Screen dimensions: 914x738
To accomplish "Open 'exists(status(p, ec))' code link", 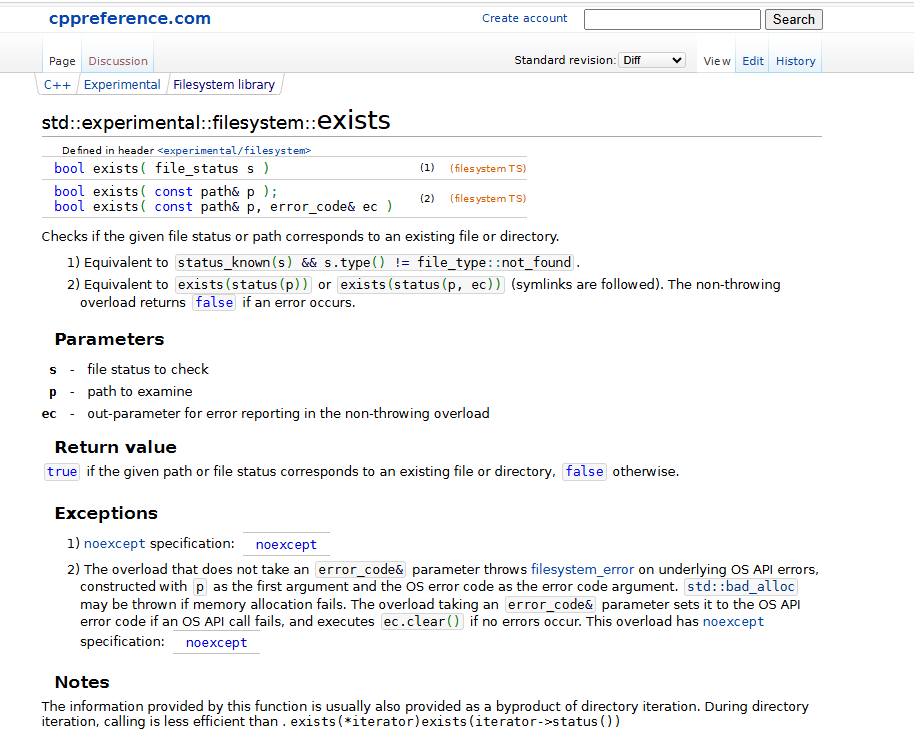I will point(421,284).
